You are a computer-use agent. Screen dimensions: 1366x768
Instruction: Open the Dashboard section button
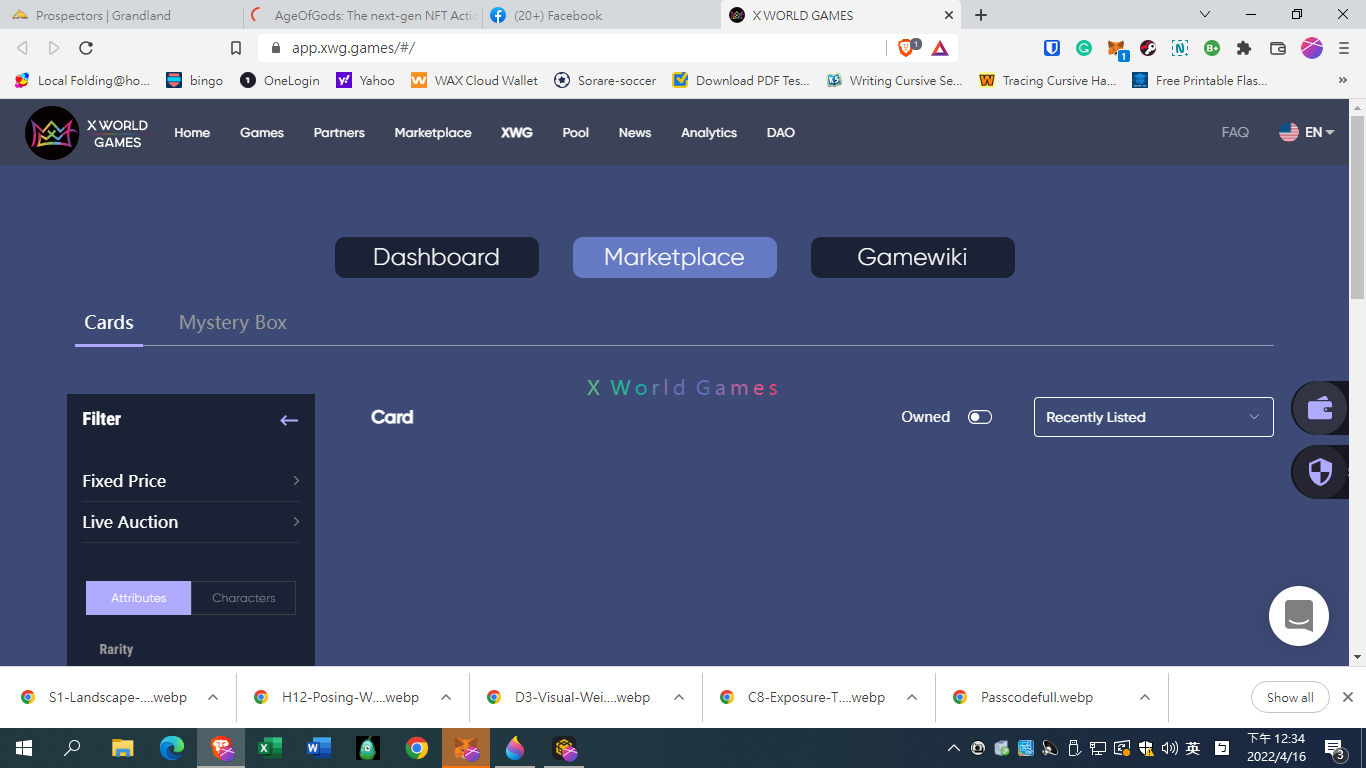pos(437,257)
